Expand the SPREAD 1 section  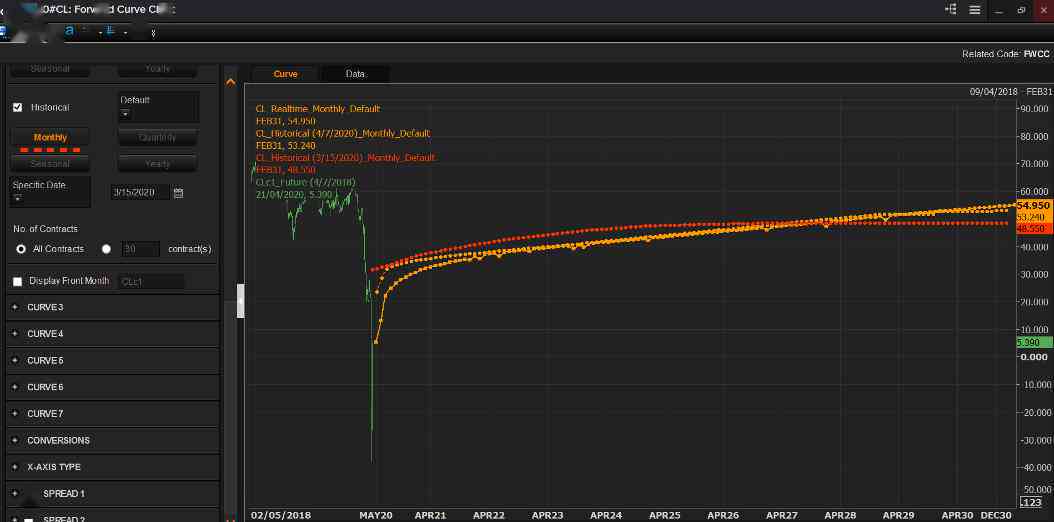(x=113, y=494)
